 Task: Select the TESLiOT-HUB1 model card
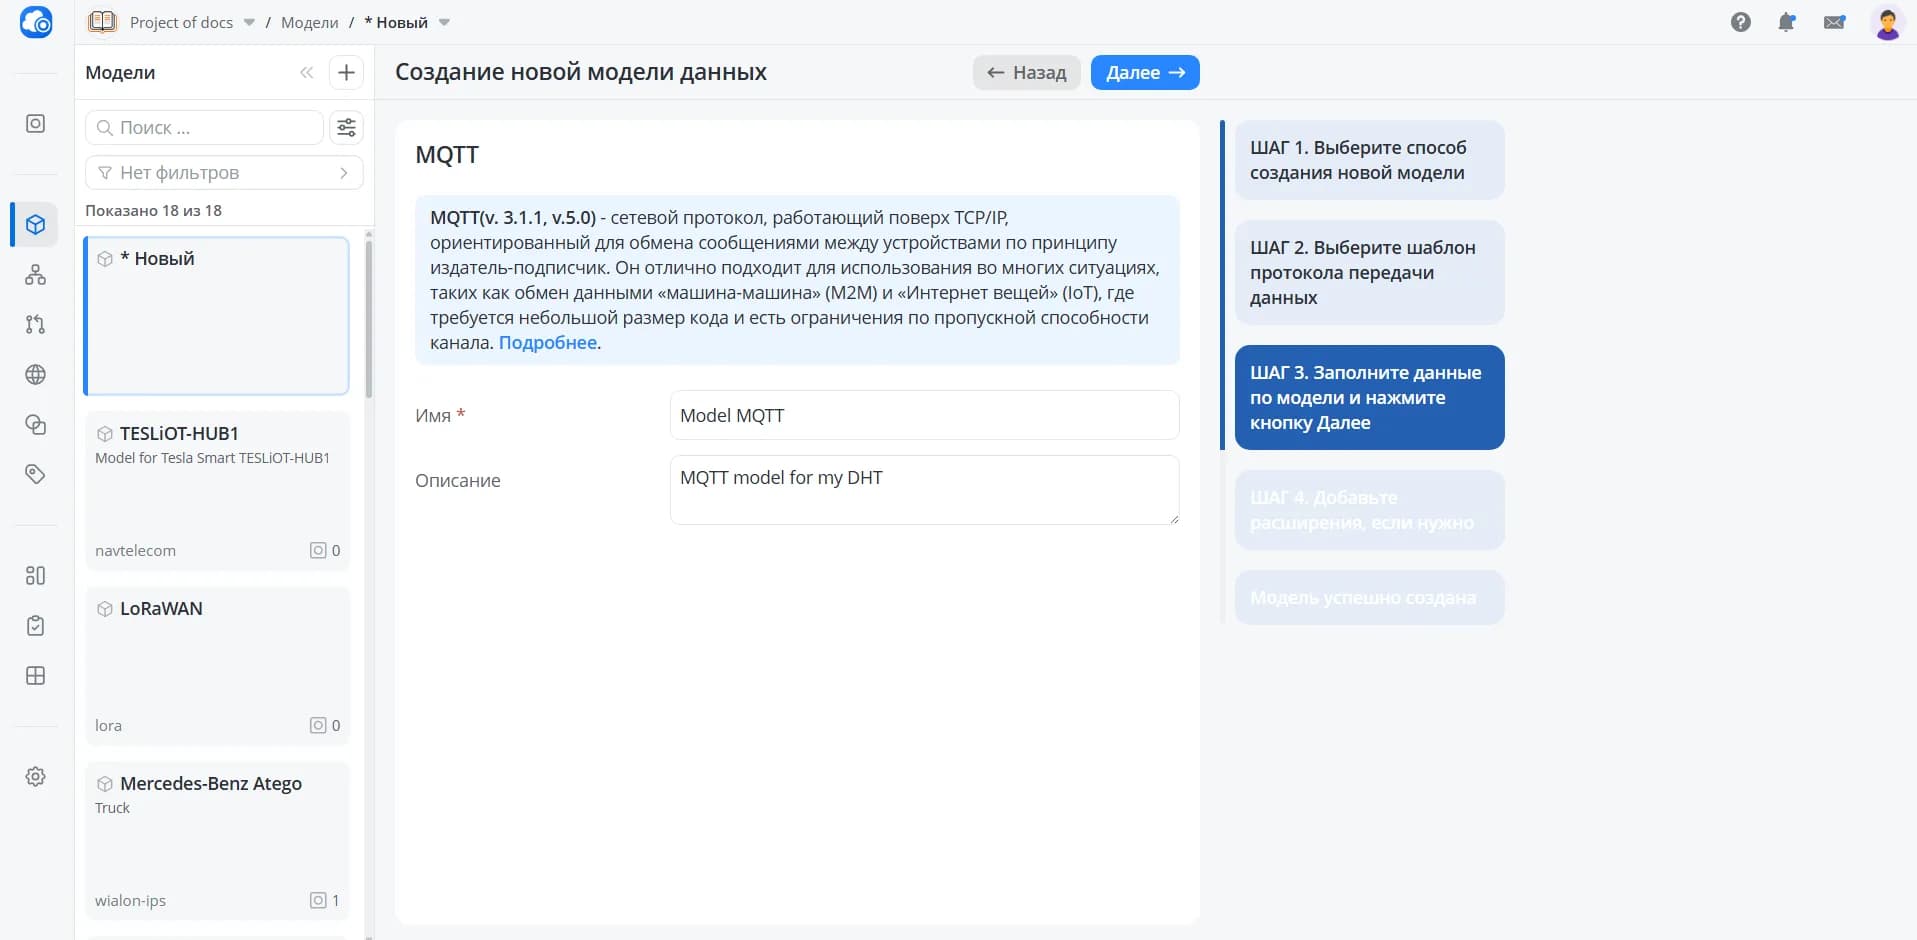pos(217,491)
